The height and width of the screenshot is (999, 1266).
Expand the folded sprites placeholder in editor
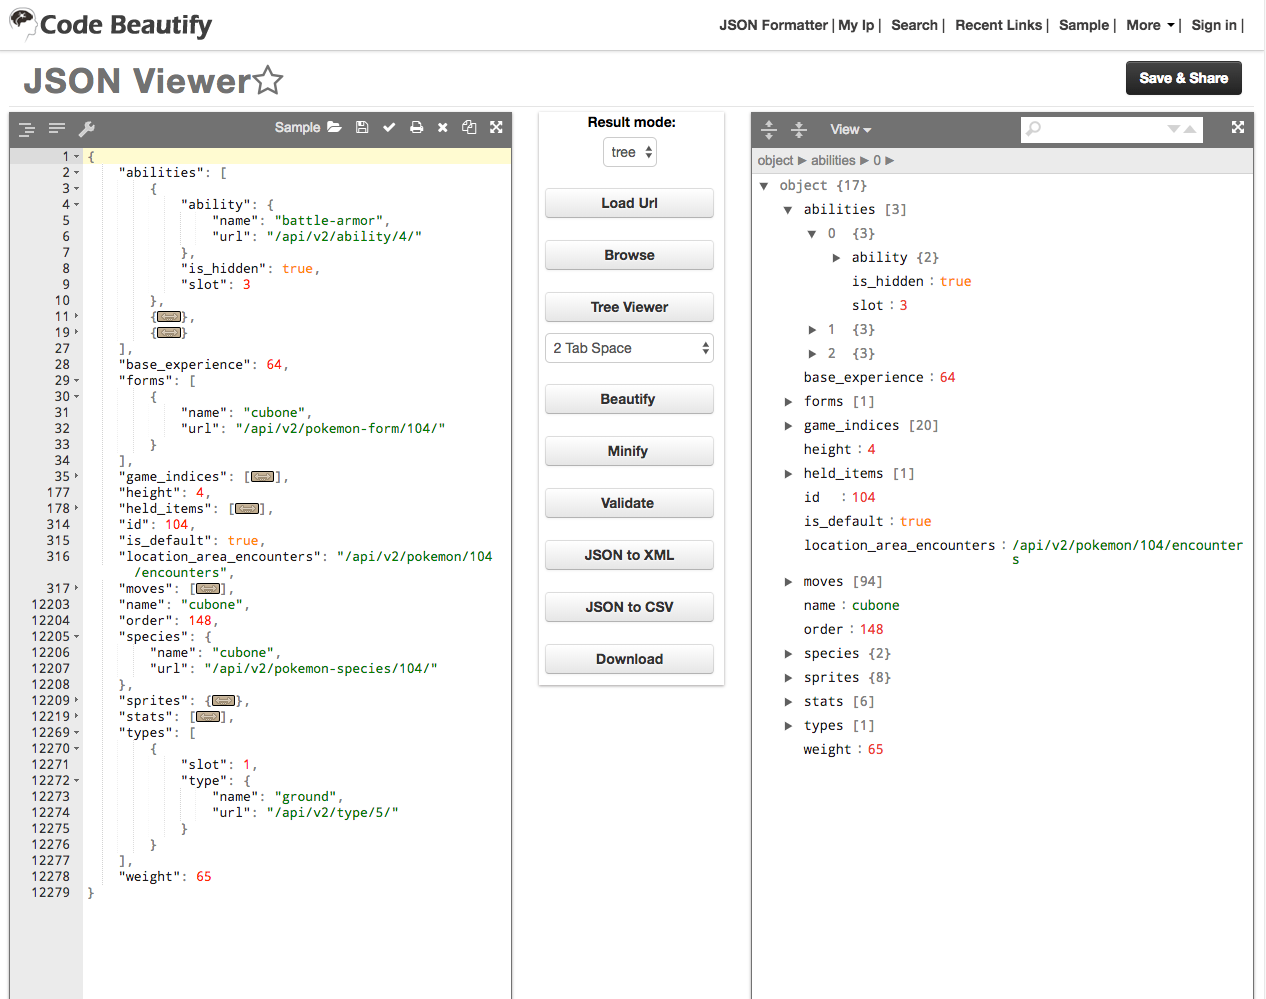coord(224,701)
